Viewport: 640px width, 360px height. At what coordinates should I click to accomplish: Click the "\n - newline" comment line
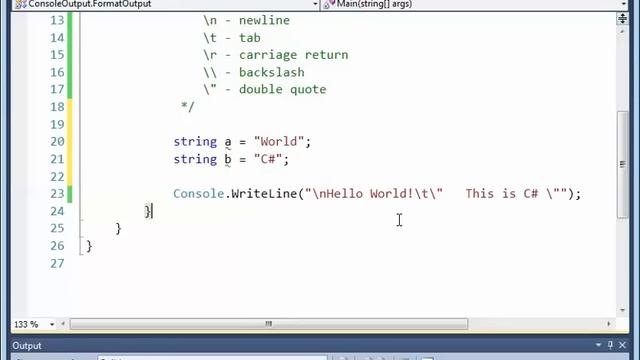coord(247,20)
